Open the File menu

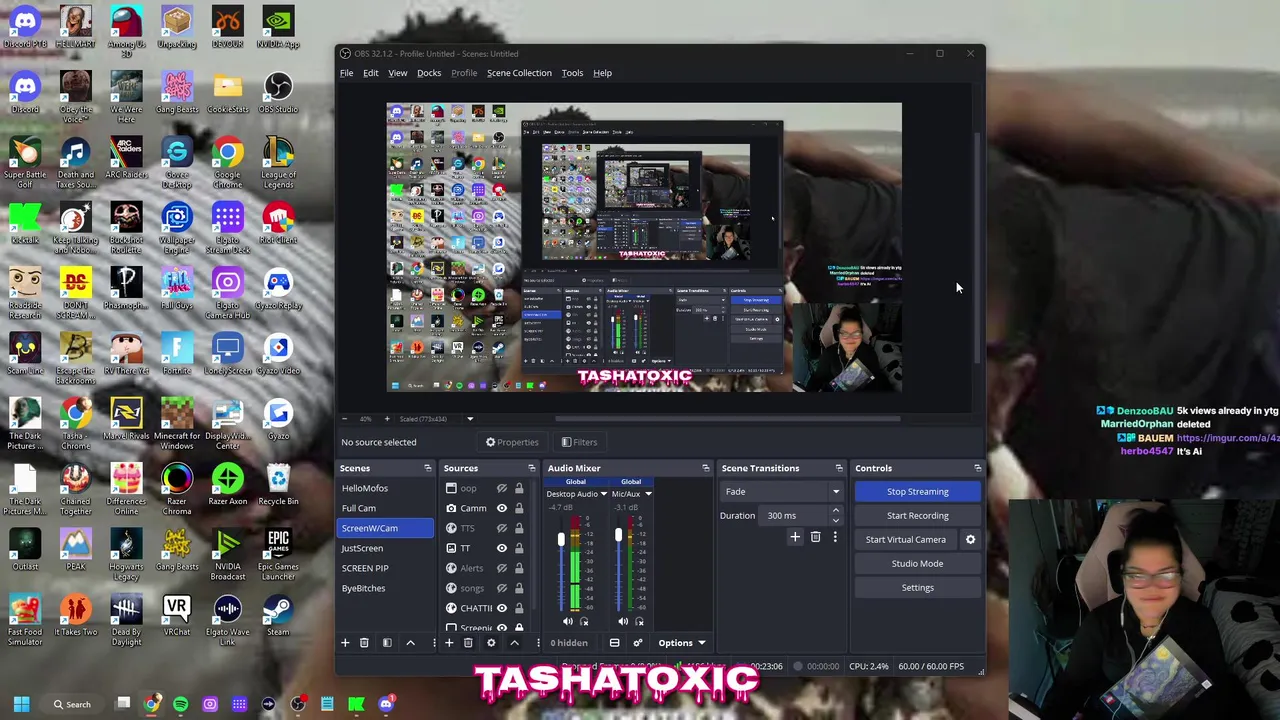(x=346, y=73)
